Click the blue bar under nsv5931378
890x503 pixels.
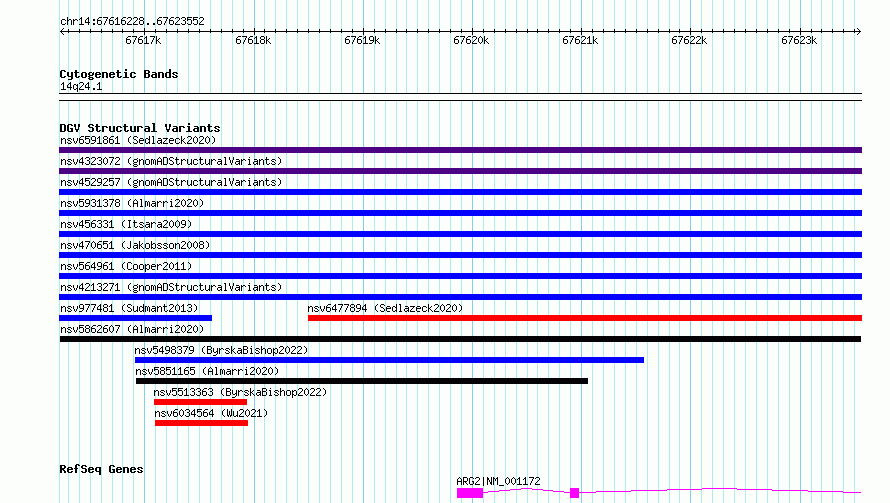pos(460,213)
